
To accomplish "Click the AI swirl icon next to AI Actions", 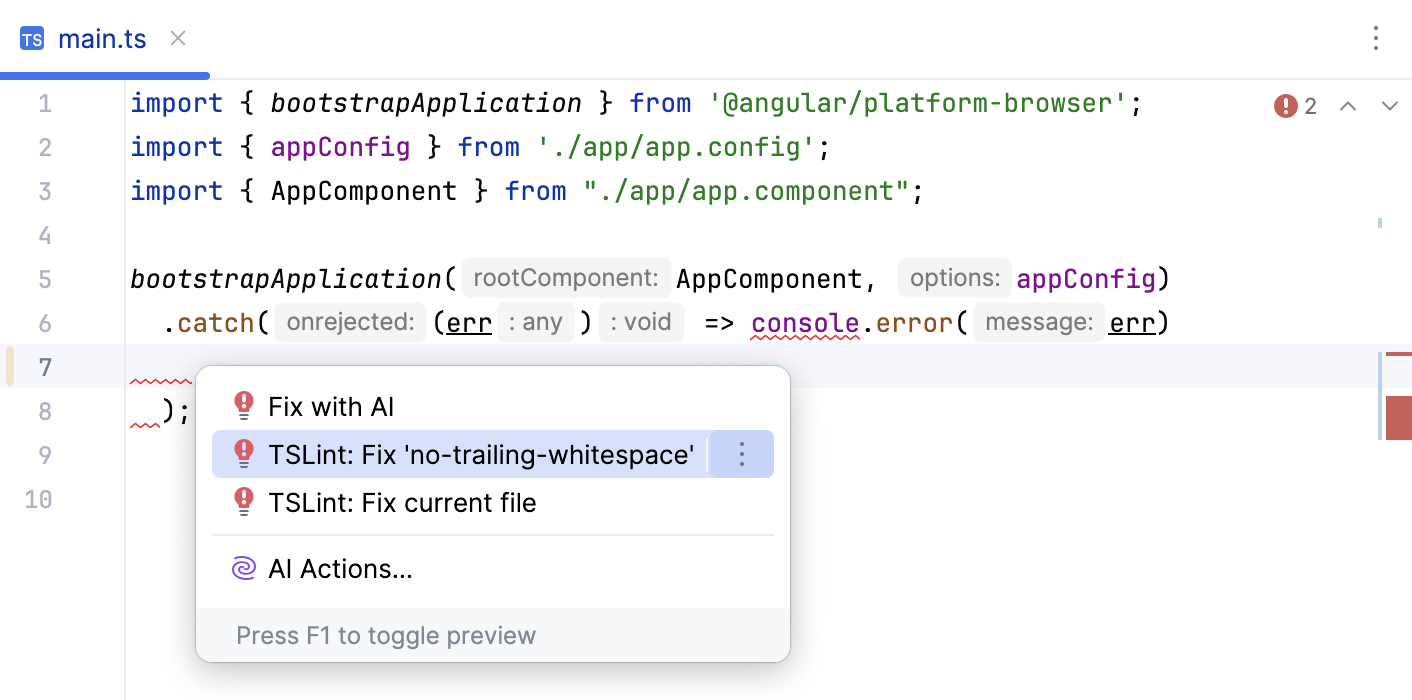I will coord(242,568).
